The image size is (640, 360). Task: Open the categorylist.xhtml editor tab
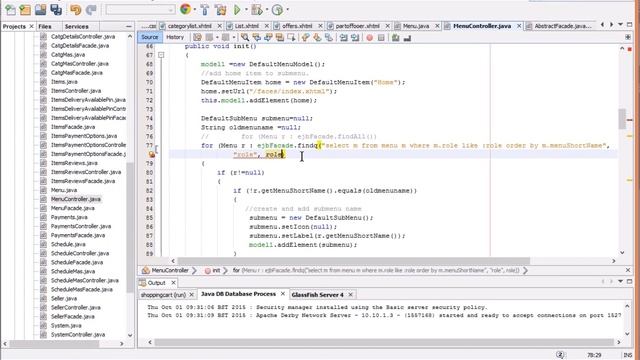(x=189, y=26)
